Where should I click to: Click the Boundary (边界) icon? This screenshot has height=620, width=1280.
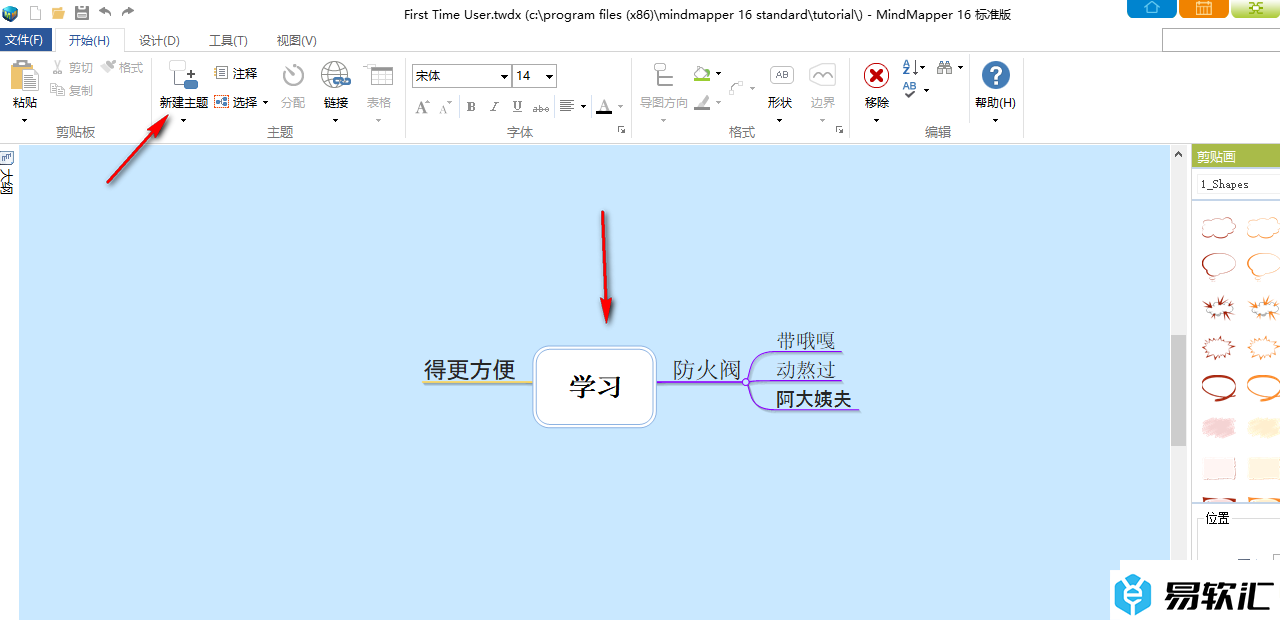[823, 75]
